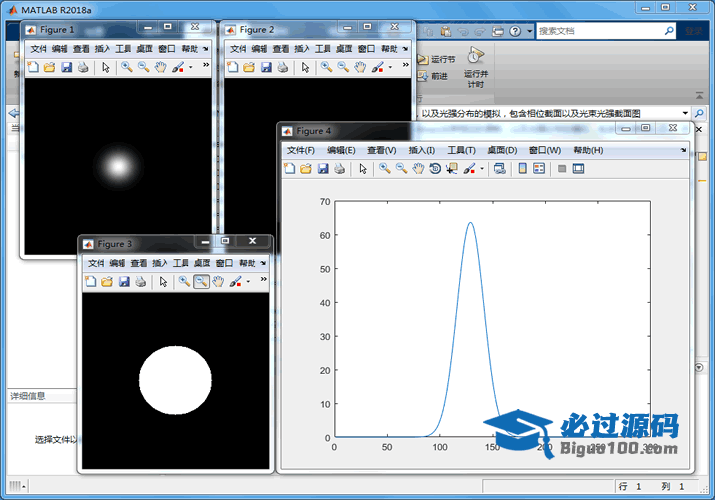715x500 pixels.
Task: Click 登录 sign-in link in MATLAB
Action: pos(694,31)
